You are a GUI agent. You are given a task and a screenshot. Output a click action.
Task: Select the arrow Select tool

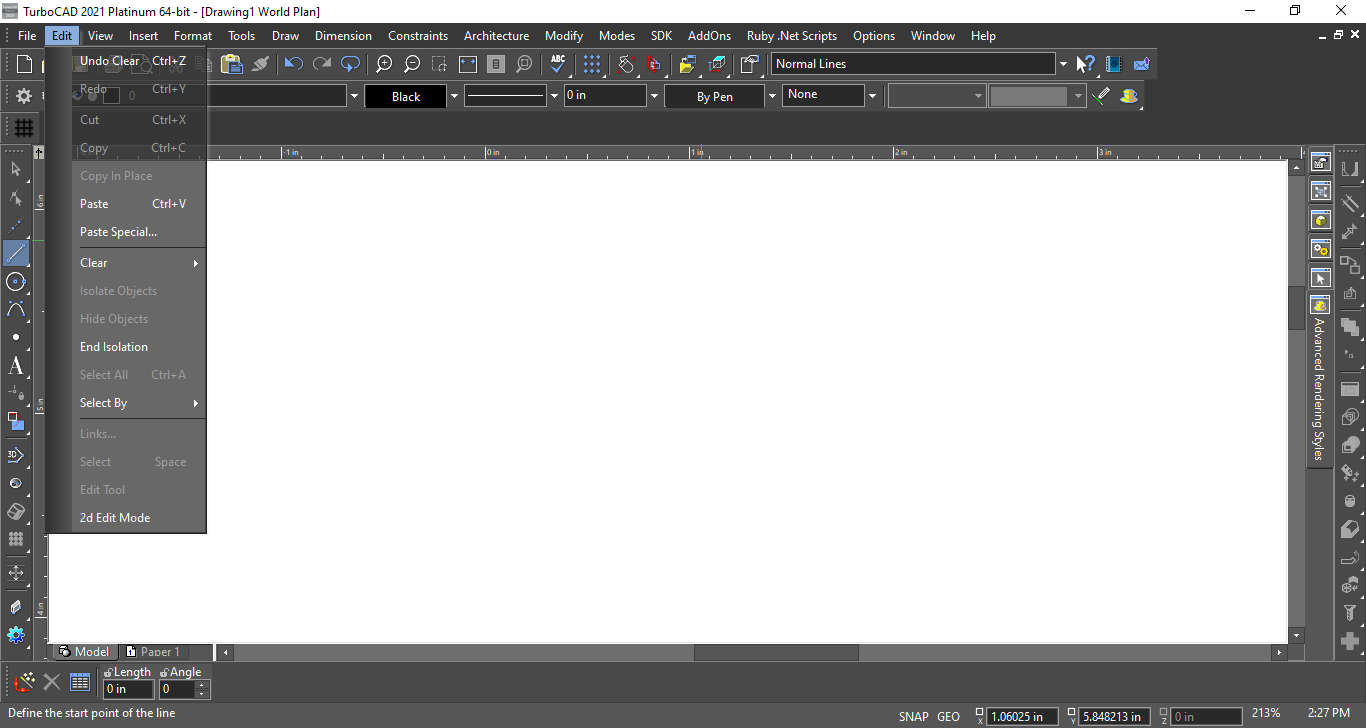[x=16, y=169]
